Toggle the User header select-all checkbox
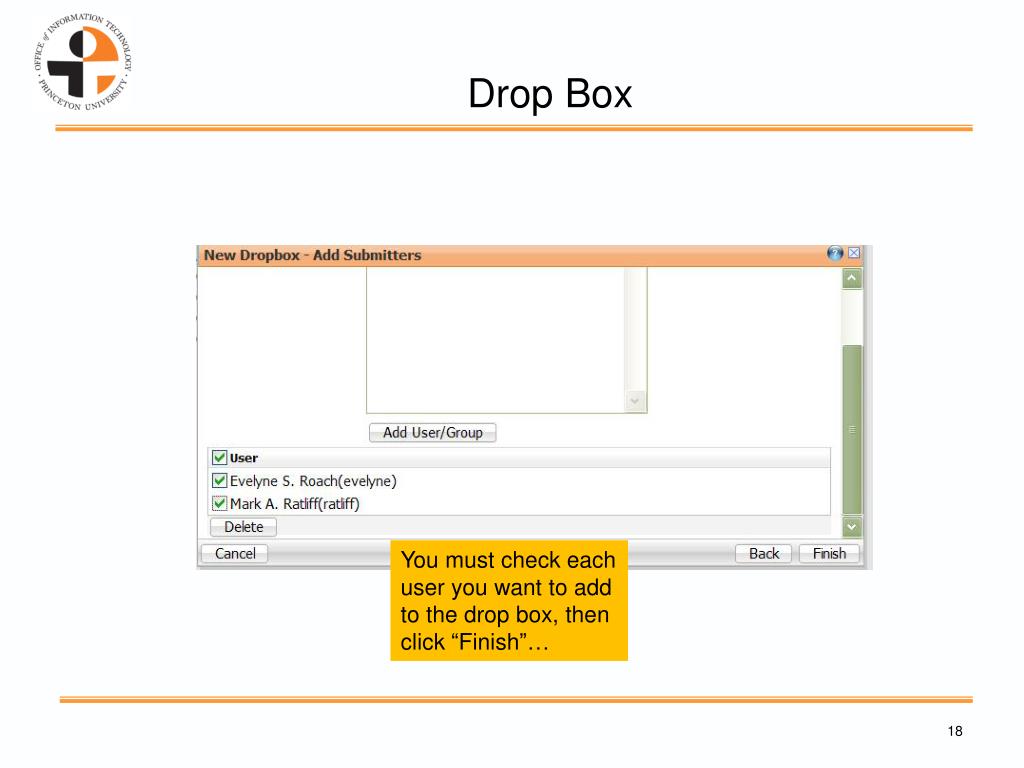 219,458
